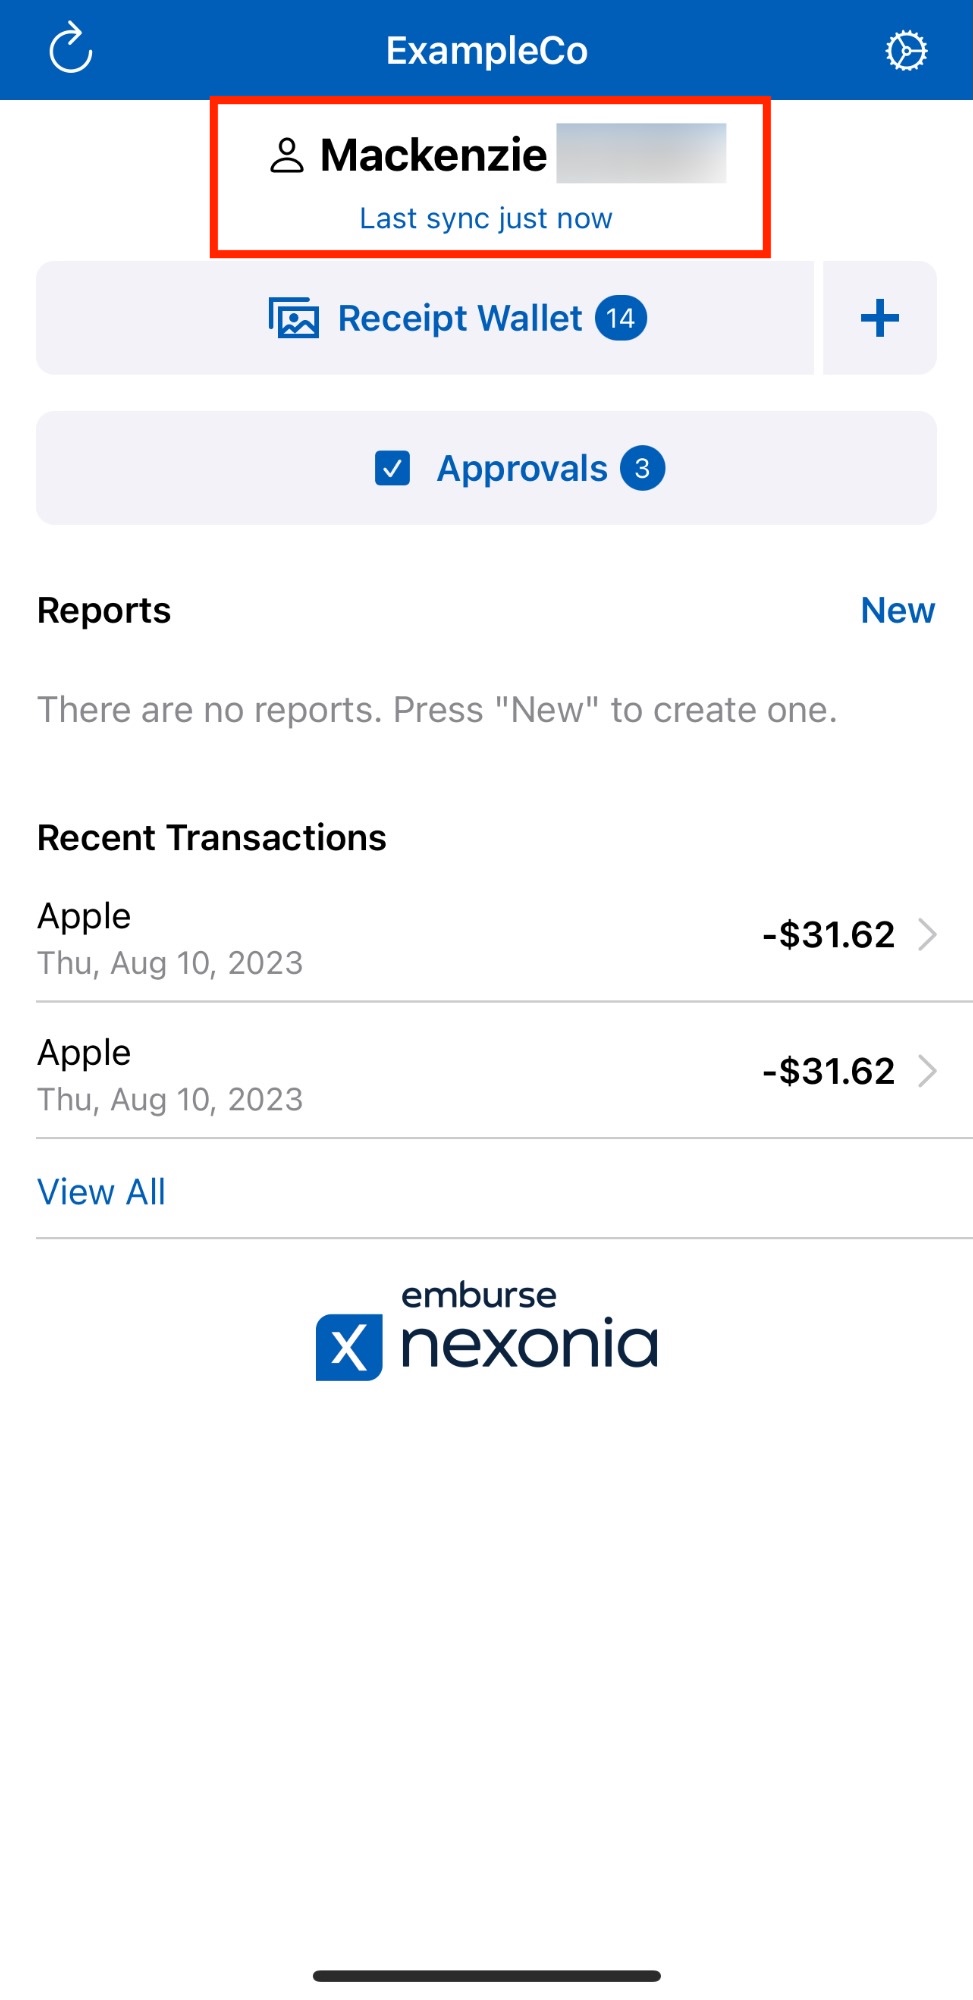Tap the iOS home indicator bar
973x2000 pixels.
click(487, 1976)
